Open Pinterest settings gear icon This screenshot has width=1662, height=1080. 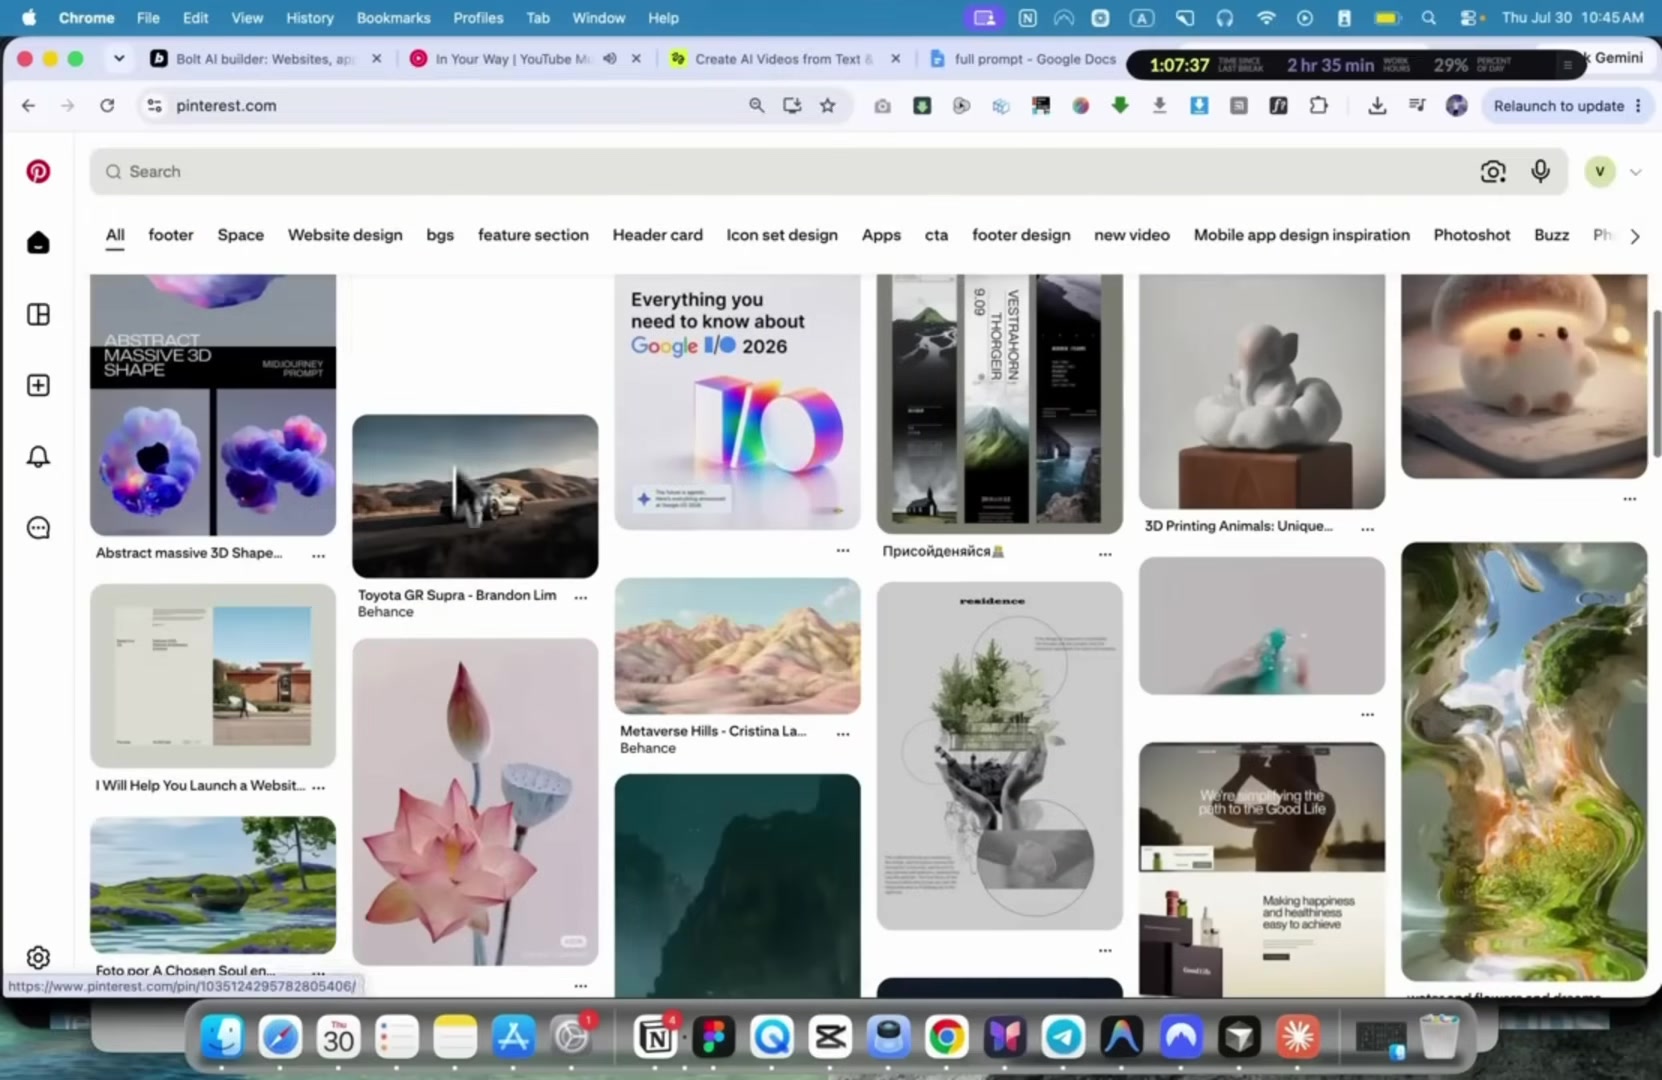pyautogui.click(x=38, y=957)
